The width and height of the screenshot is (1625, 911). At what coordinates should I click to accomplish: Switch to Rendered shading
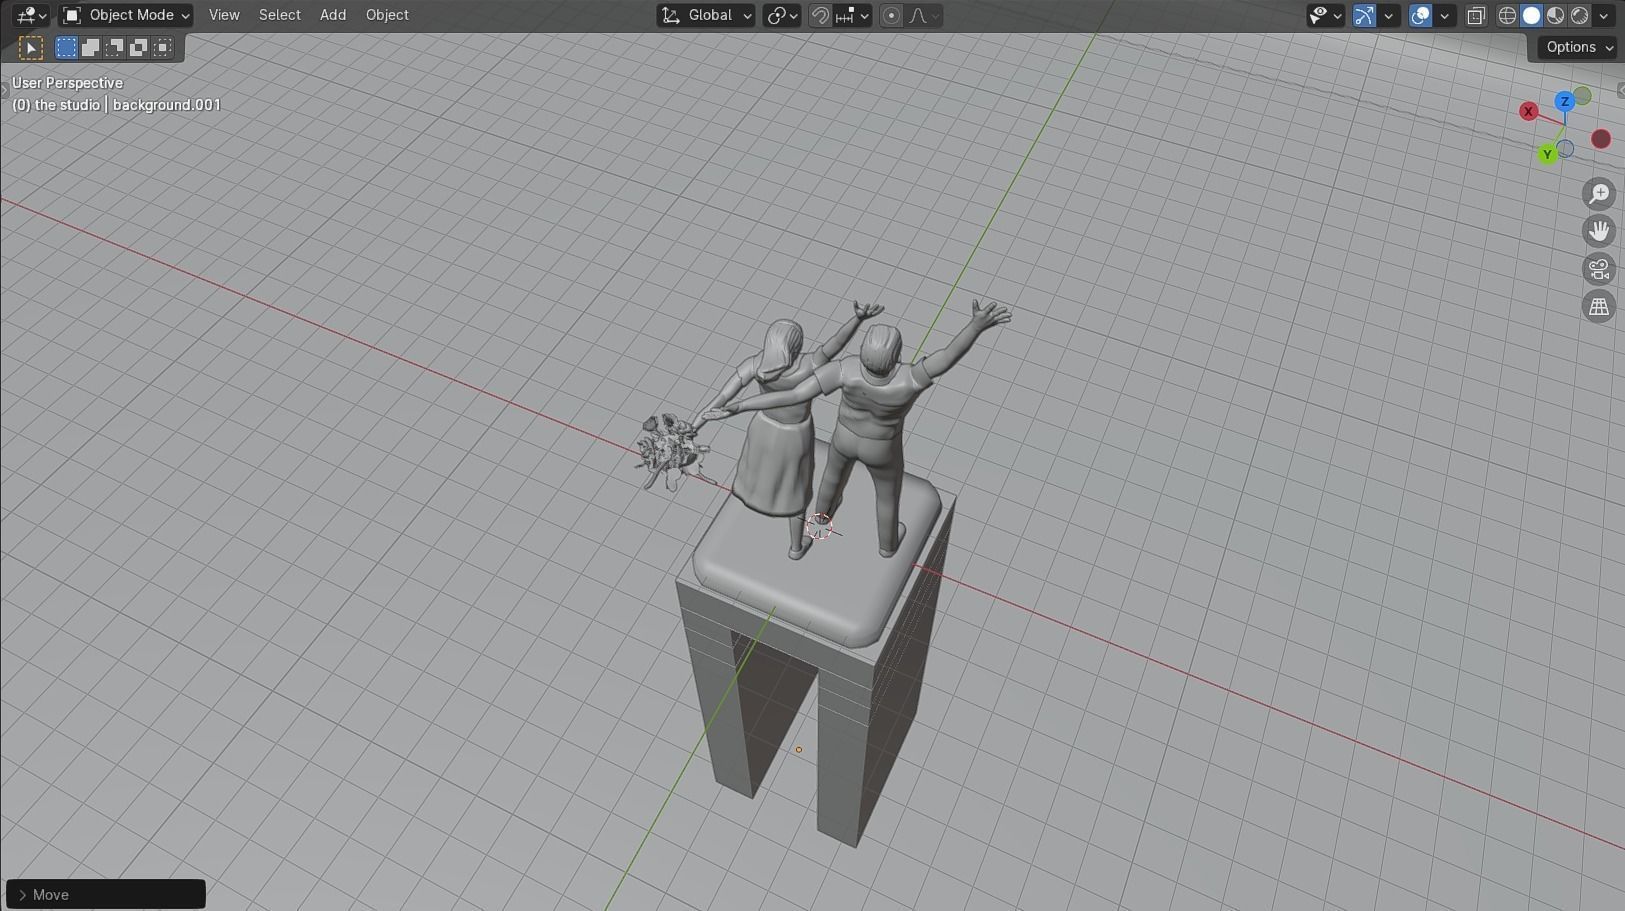point(1579,15)
